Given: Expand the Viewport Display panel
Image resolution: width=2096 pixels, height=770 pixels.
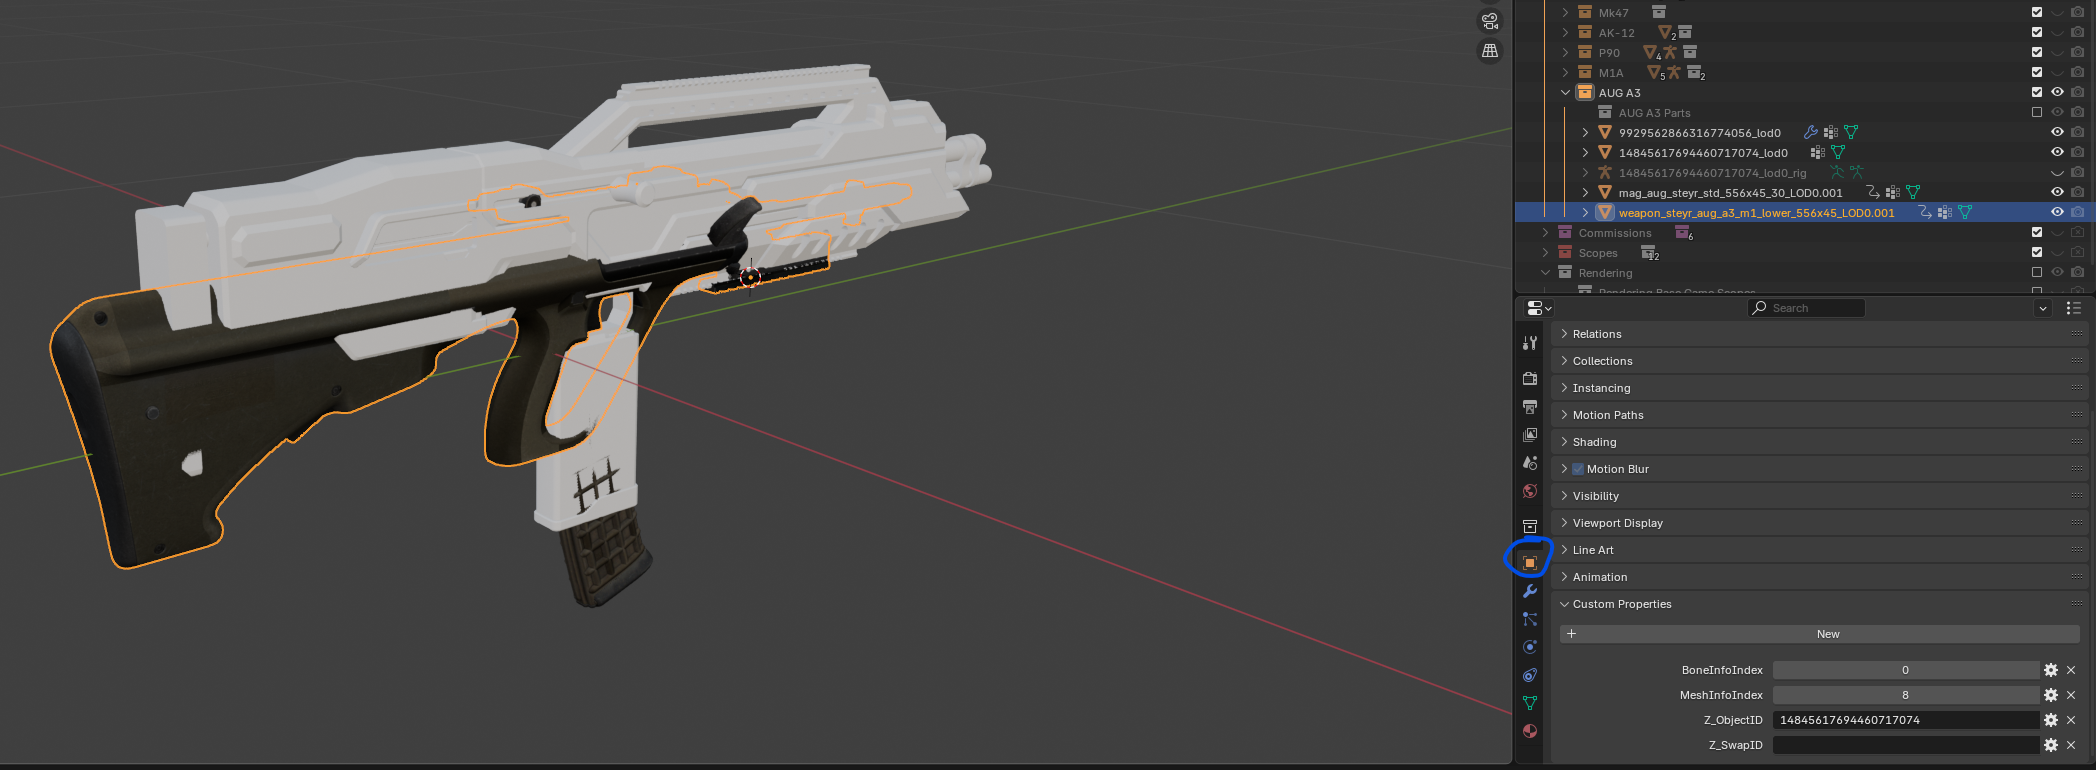Looking at the screenshot, I should click(x=1617, y=523).
